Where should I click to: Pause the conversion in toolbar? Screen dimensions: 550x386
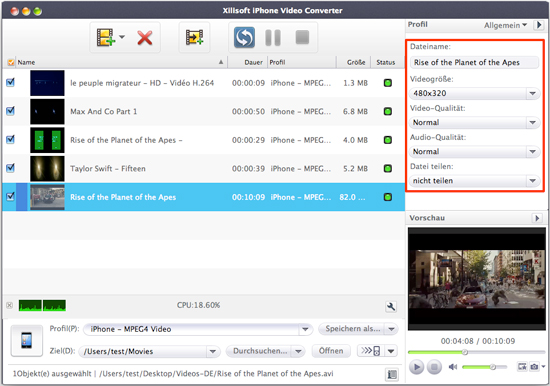[x=273, y=38]
